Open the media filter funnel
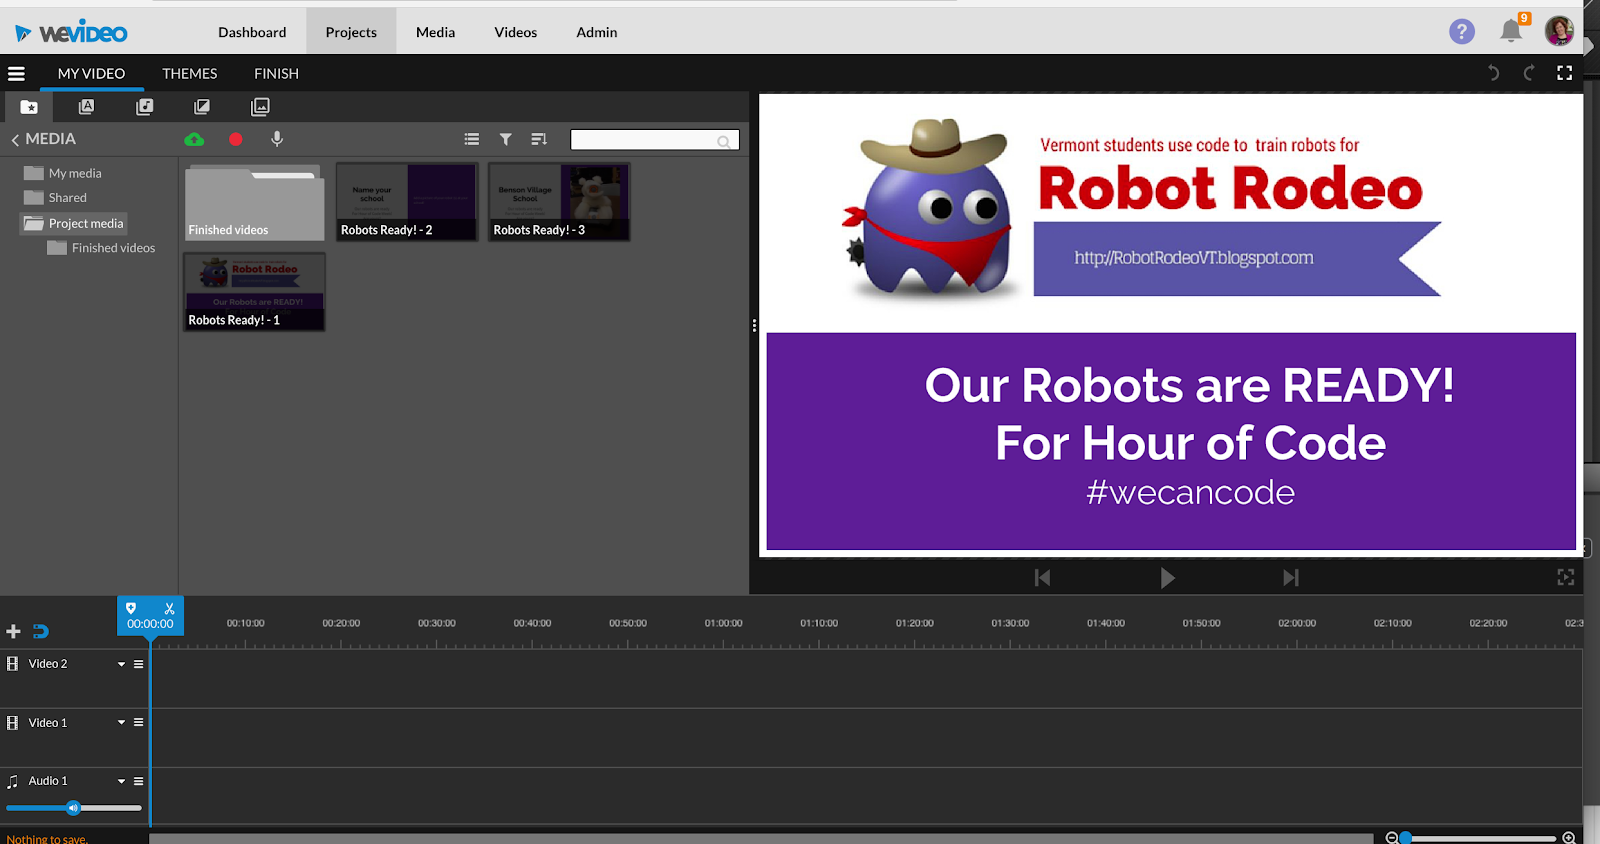This screenshot has width=1600, height=844. [506, 139]
